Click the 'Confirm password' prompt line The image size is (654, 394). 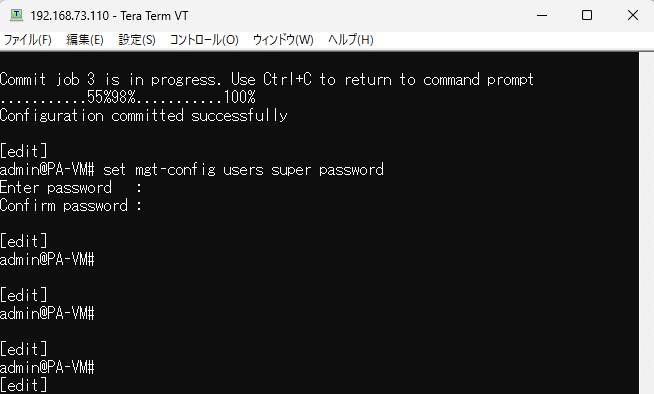pos(71,206)
